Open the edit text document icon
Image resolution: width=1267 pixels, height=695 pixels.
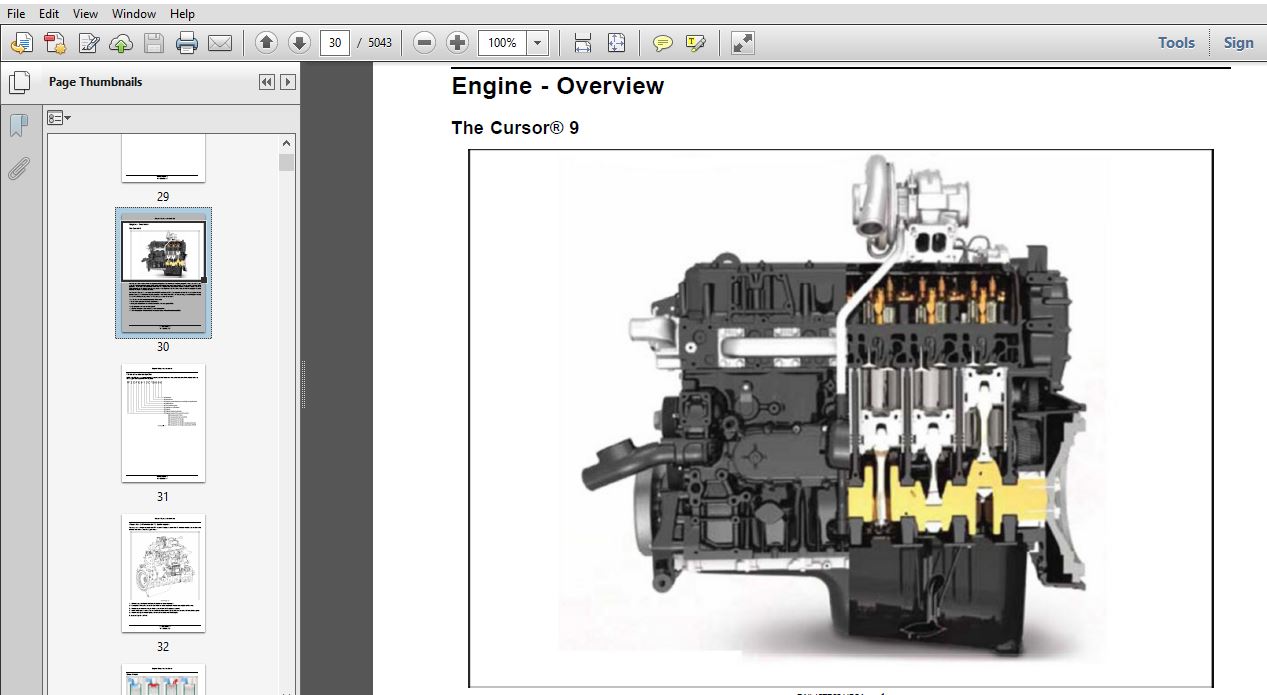coord(89,43)
